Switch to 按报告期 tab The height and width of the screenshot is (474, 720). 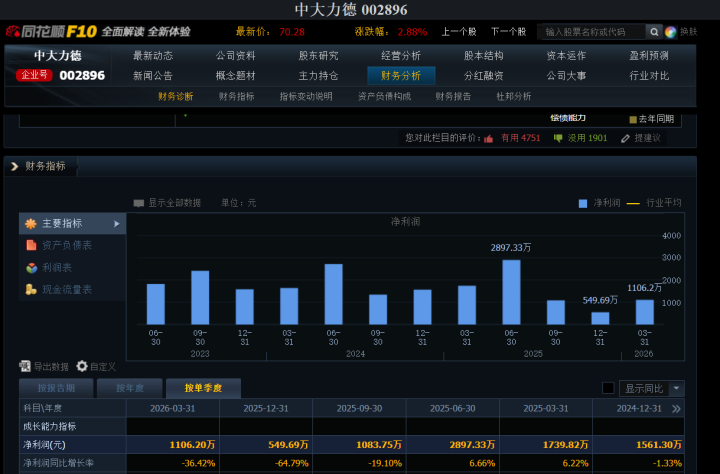56,388
